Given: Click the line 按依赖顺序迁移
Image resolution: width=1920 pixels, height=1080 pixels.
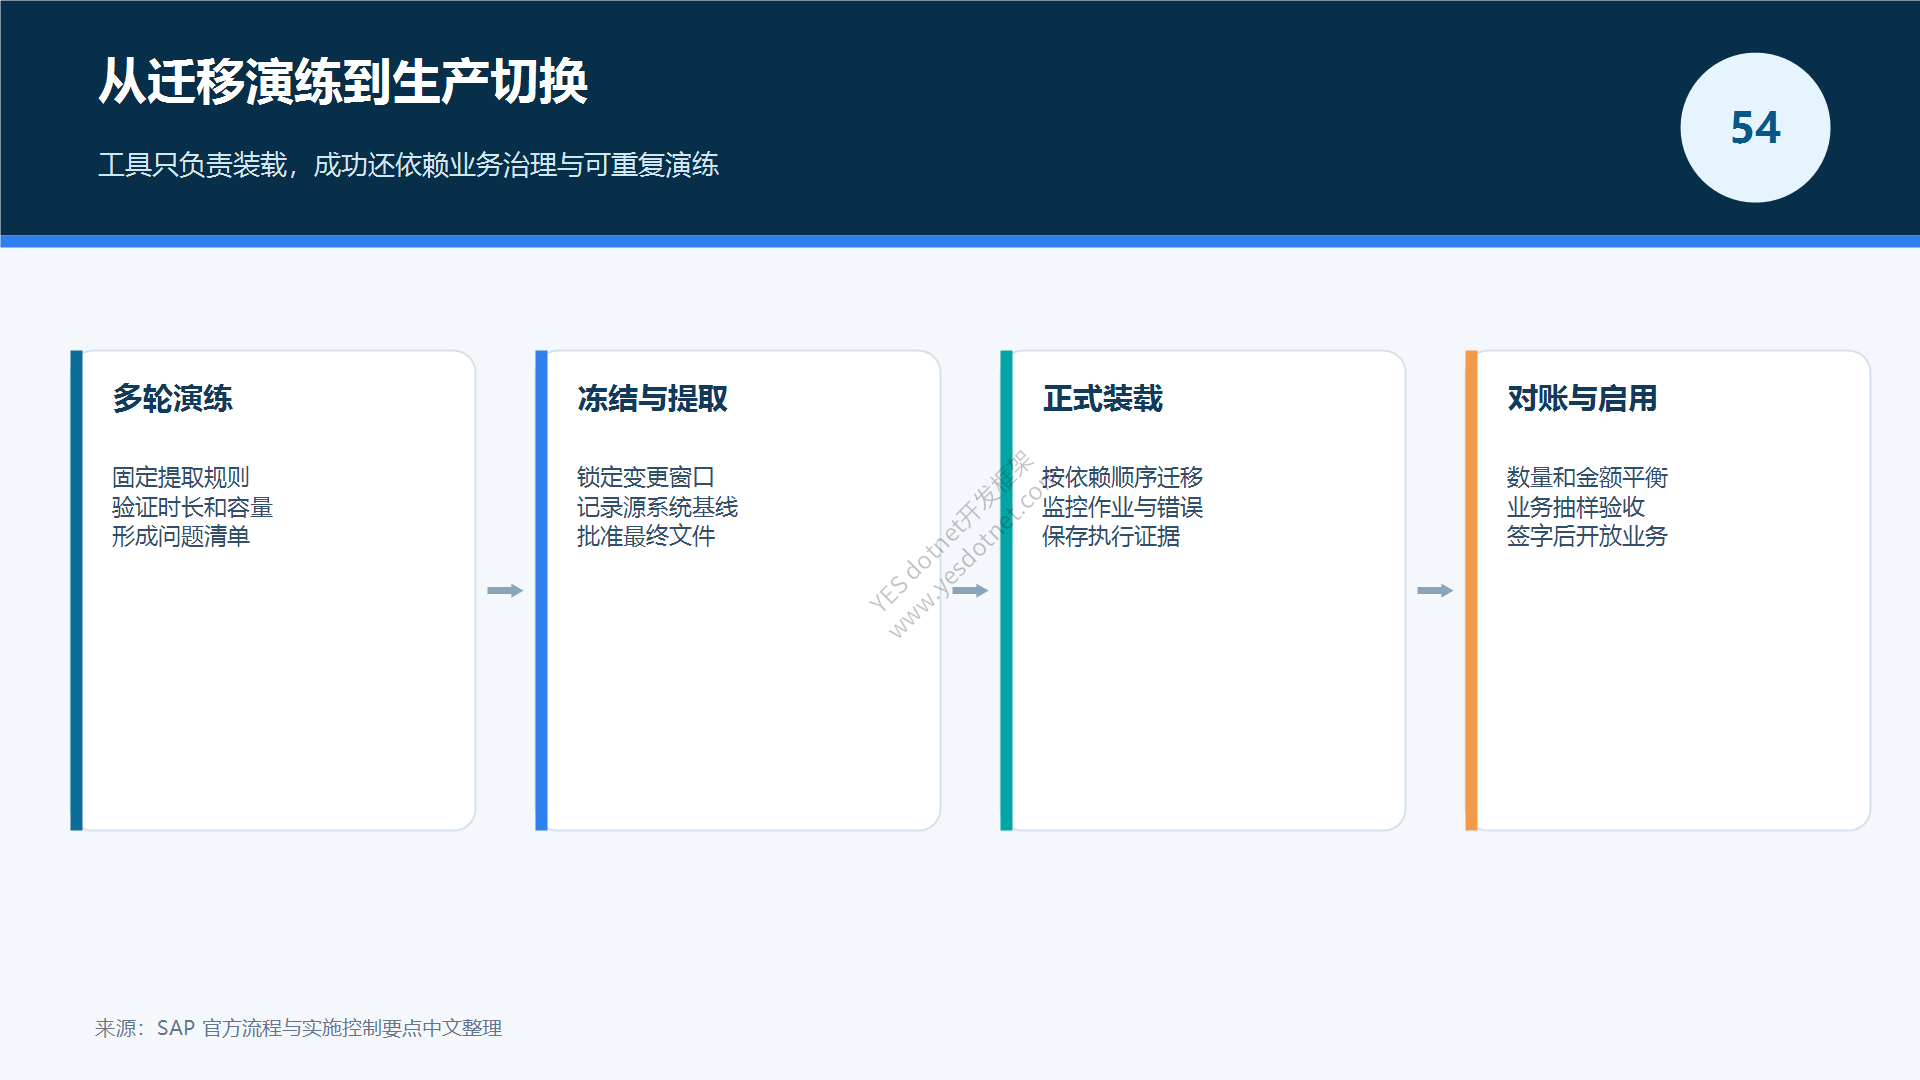Looking at the screenshot, I should 1122,477.
